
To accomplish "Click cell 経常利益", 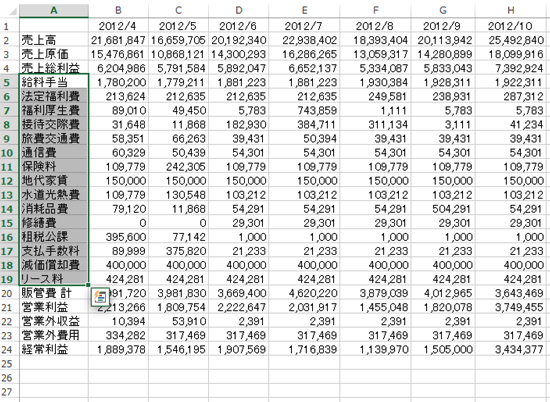I will 54,349.
